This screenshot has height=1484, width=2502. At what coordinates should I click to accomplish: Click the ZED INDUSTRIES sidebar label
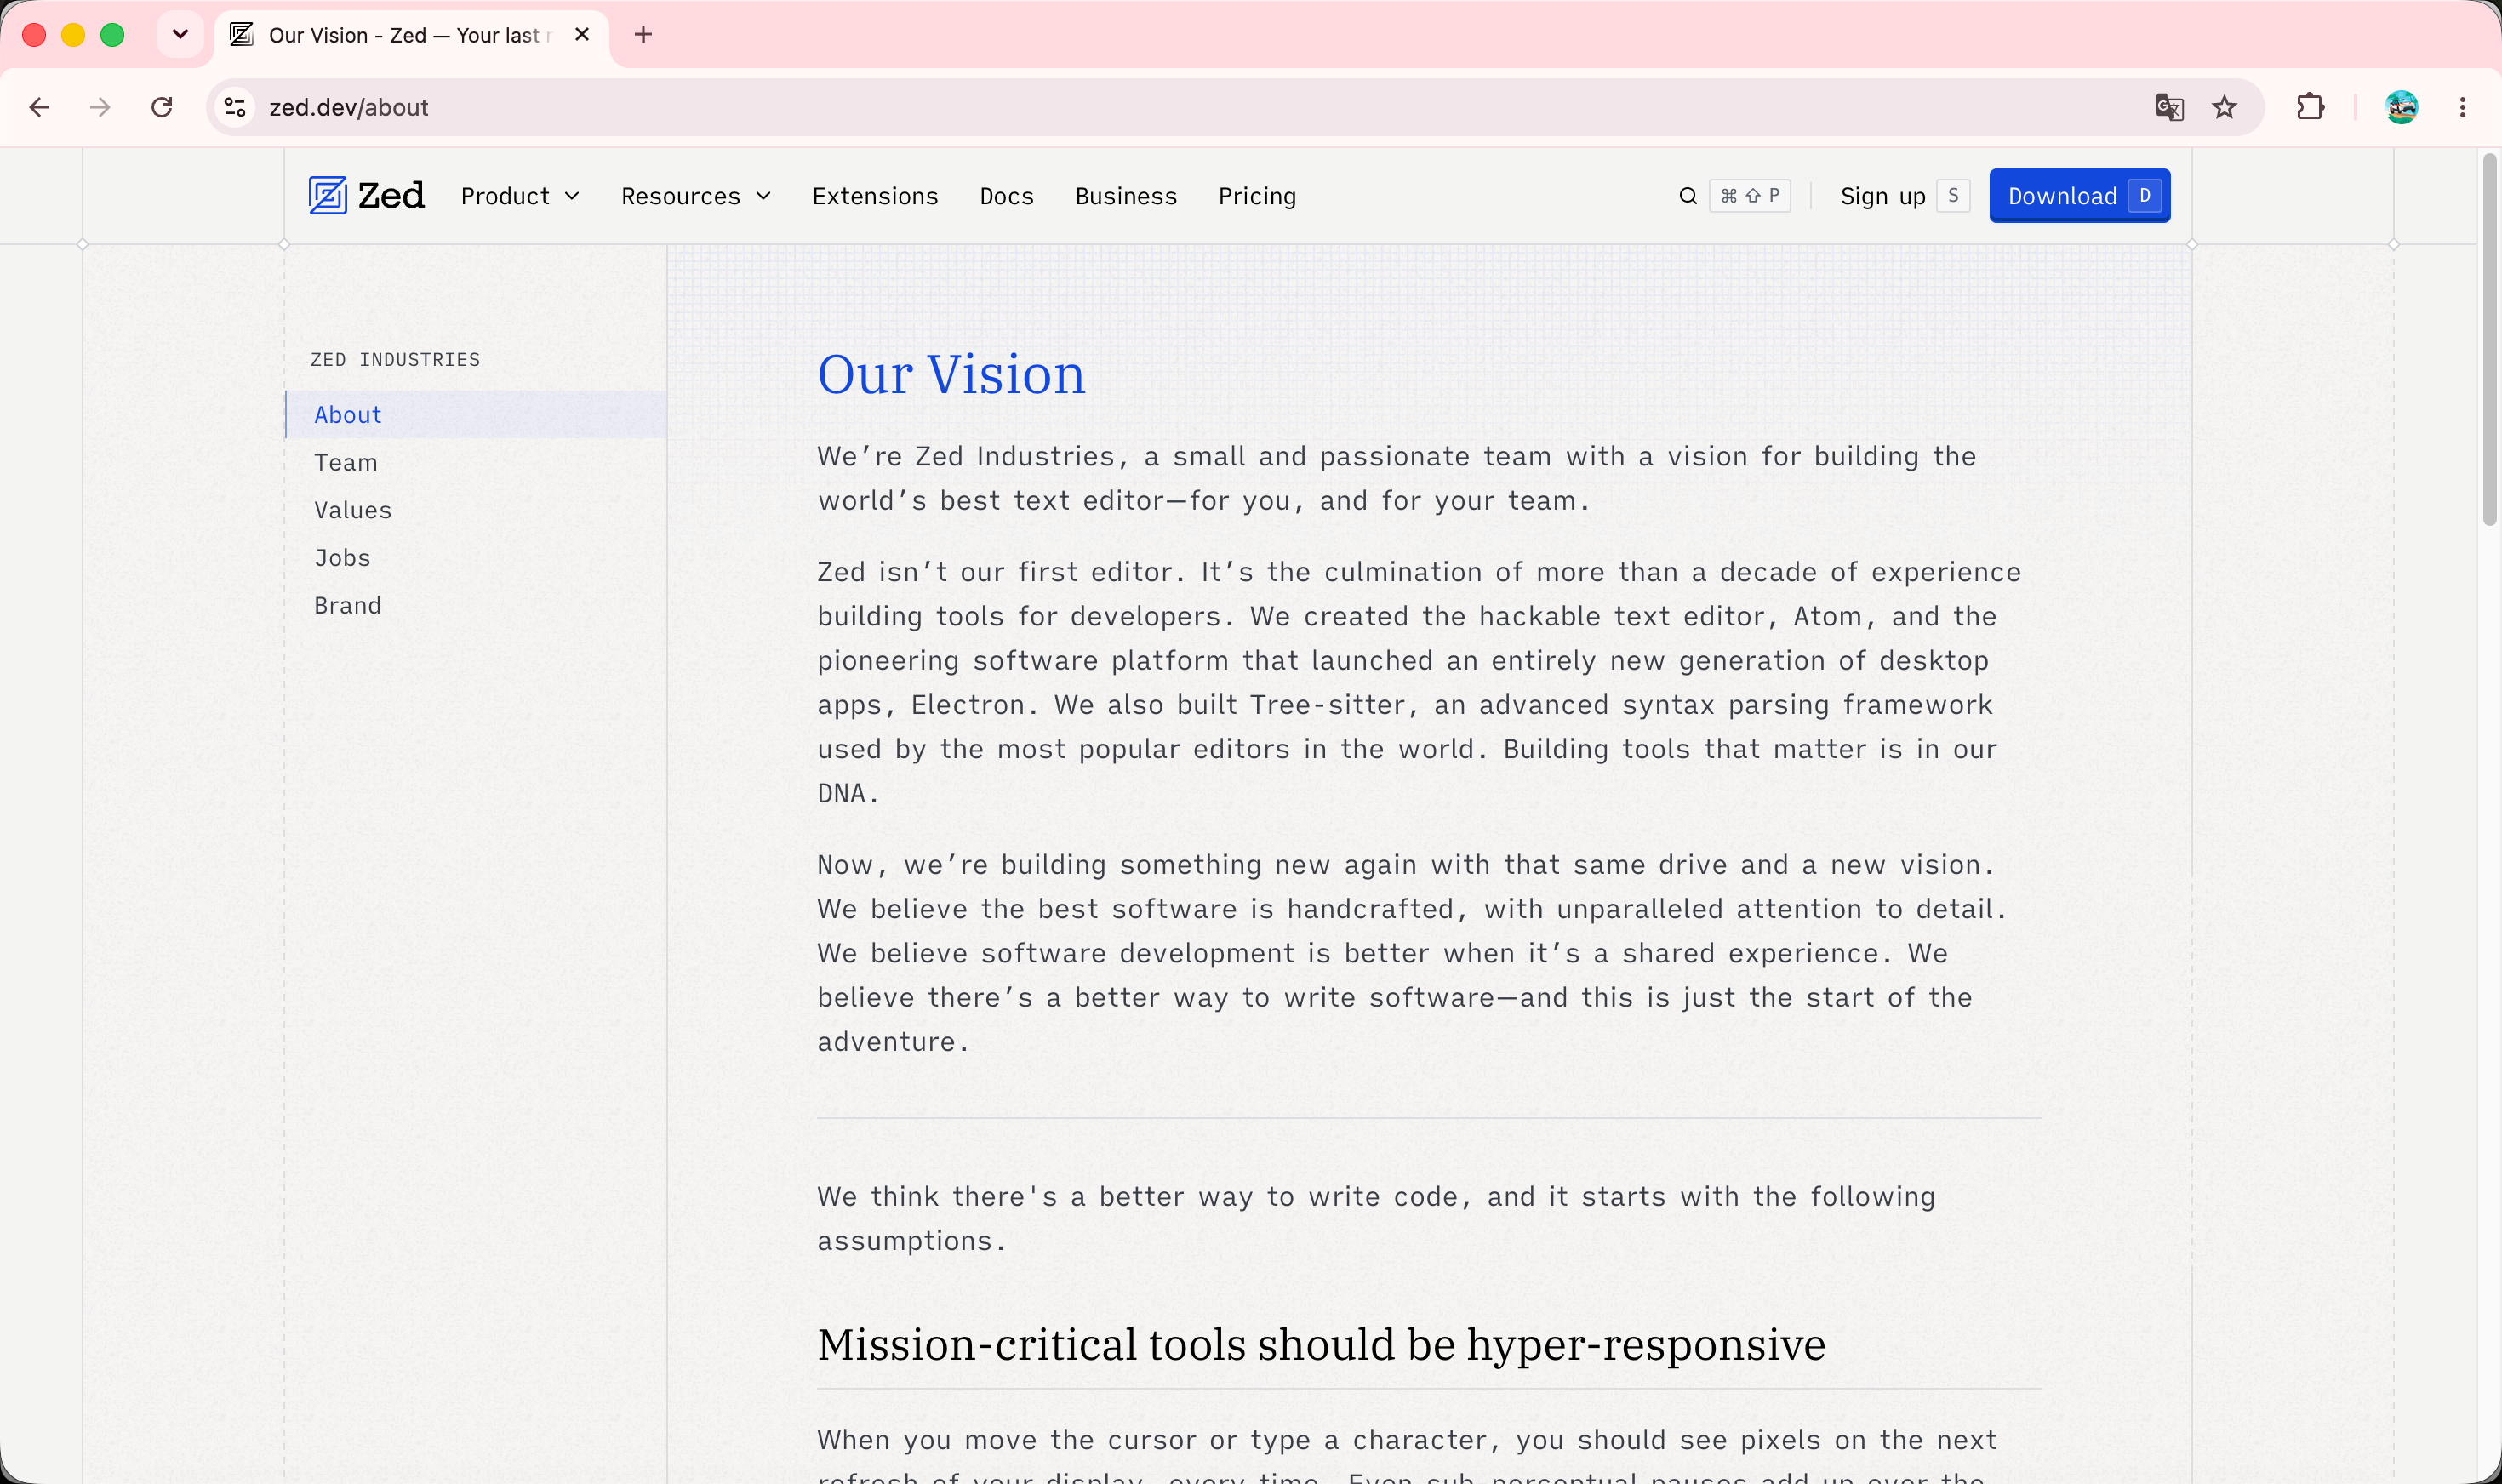[395, 360]
